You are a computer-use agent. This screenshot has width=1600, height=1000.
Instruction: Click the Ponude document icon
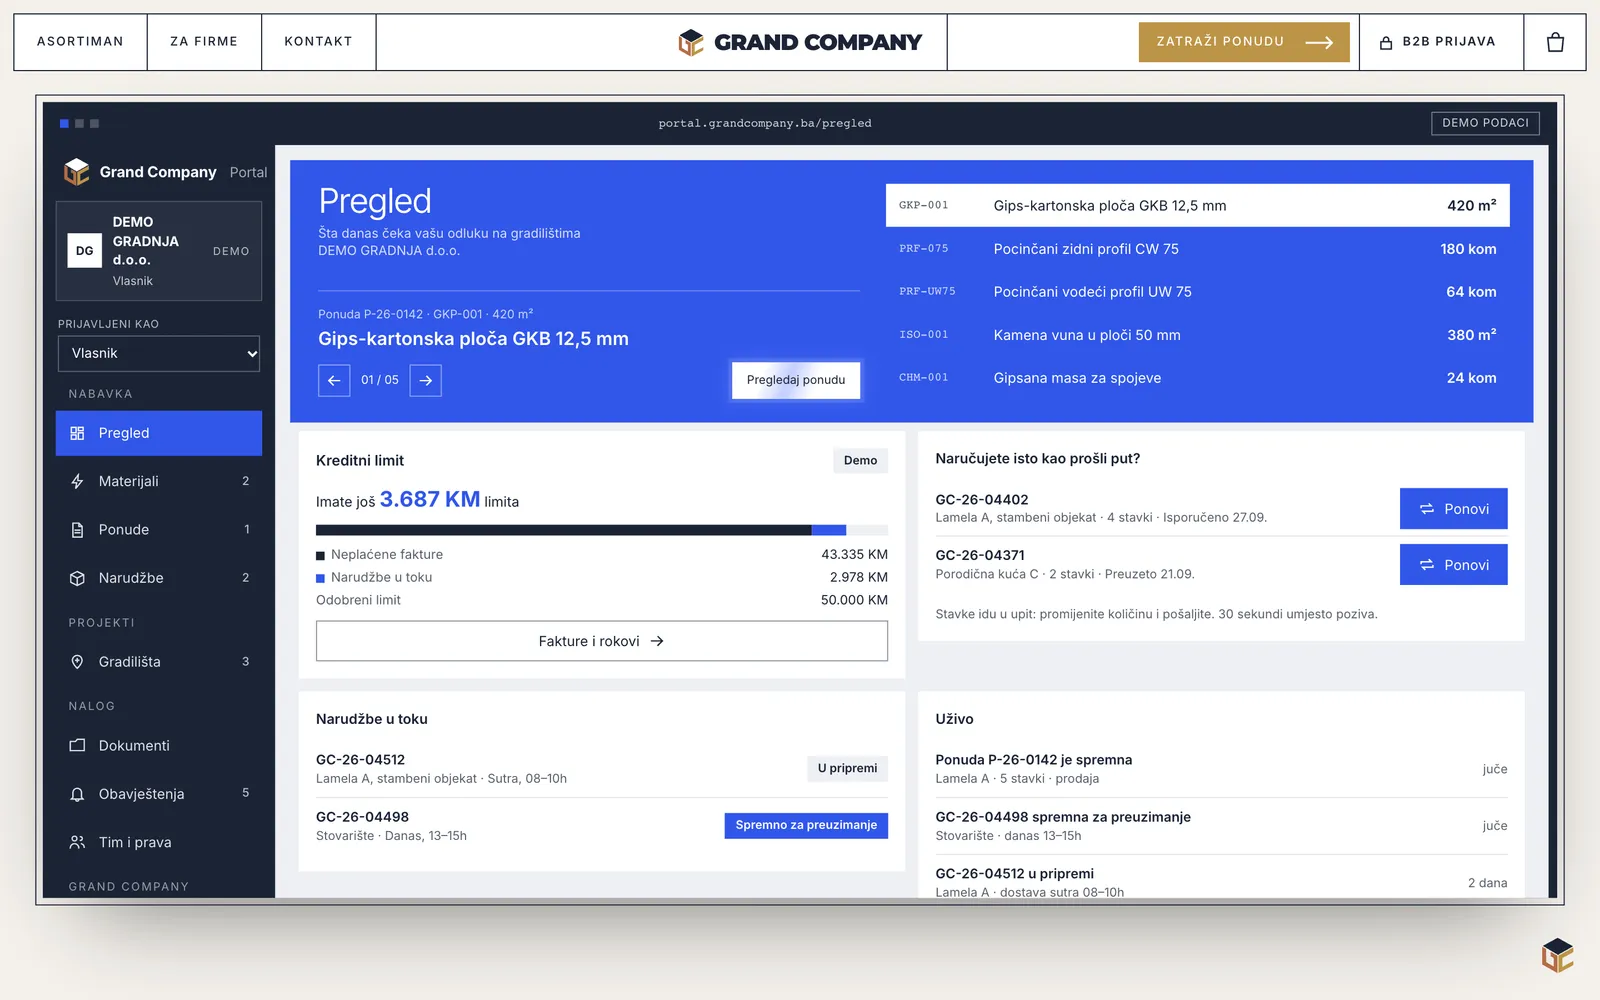click(x=77, y=530)
